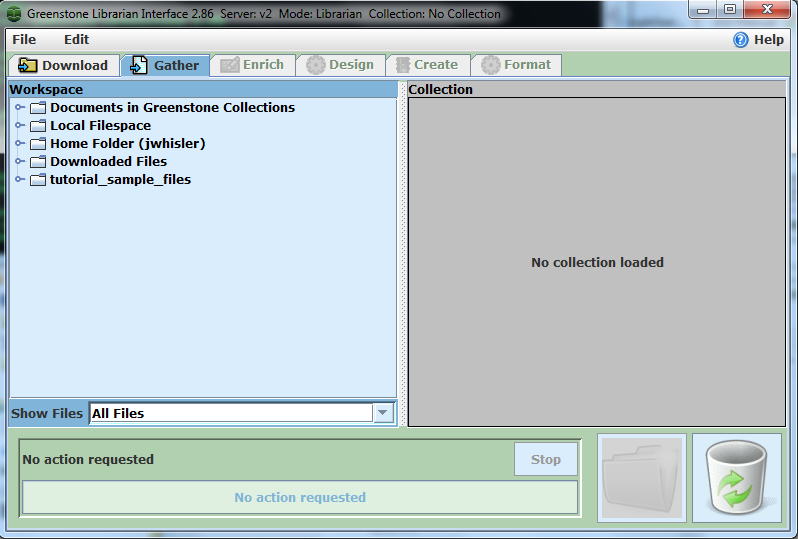Click the No action requested progress bar
The width and height of the screenshot is (798, 539).
coord(300,497)
